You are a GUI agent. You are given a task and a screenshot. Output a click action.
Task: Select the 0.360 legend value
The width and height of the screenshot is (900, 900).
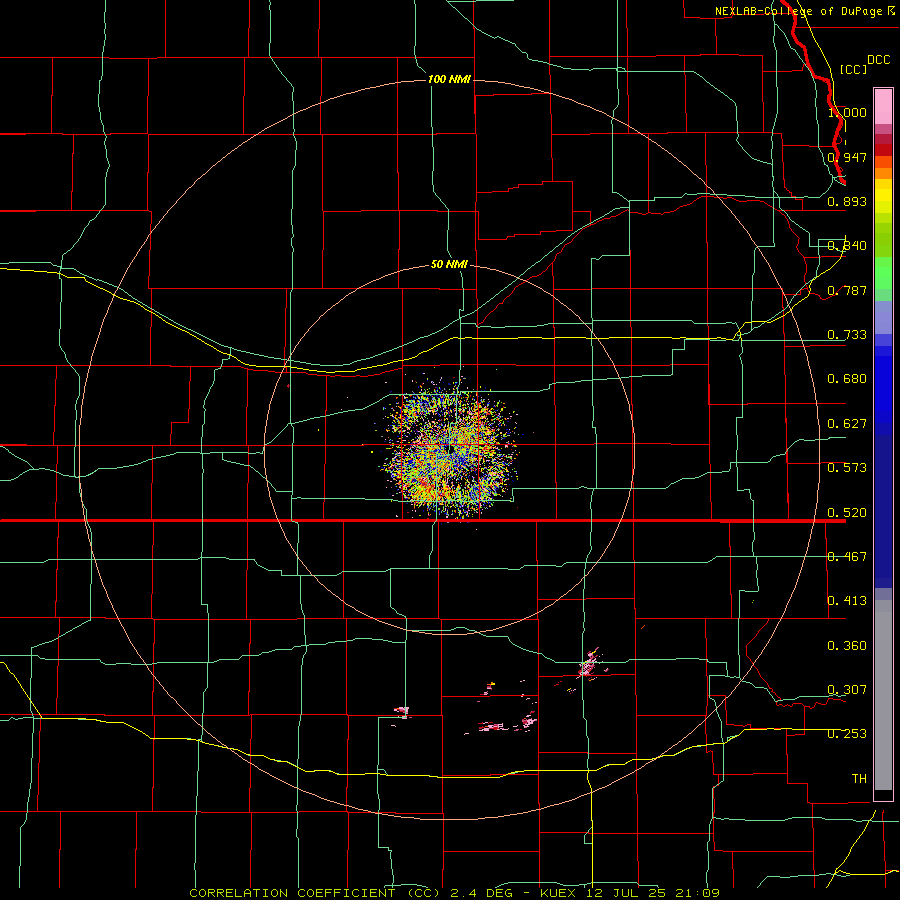pos(847,646)
